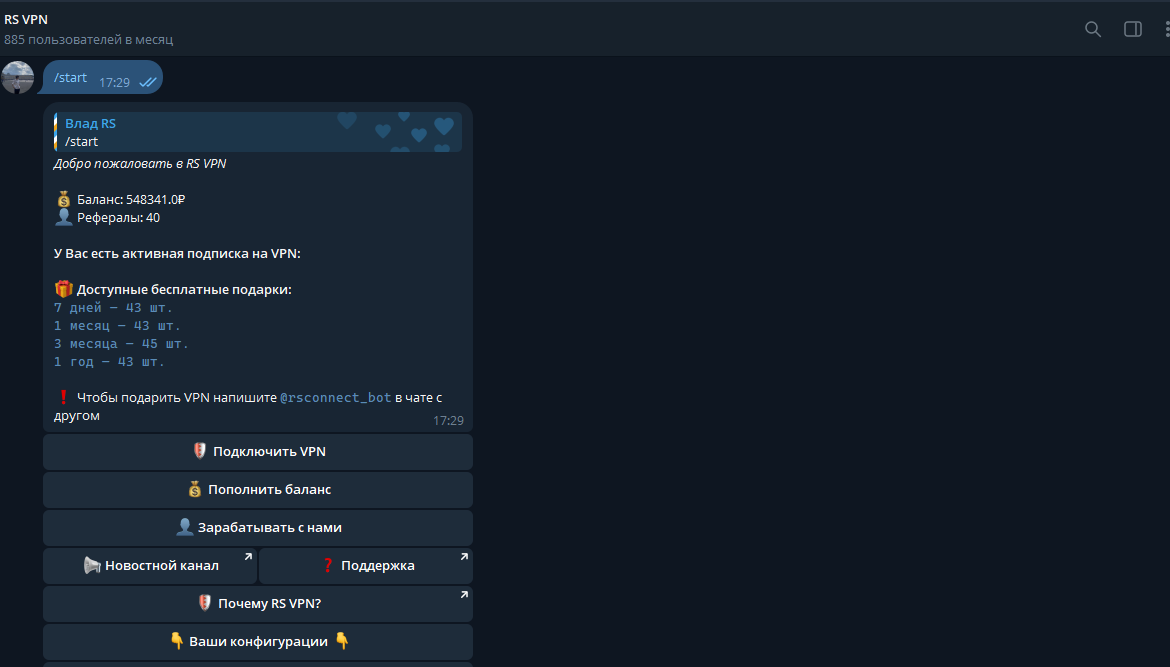The width and height of the screenshot is (1170, 667).
Task: Copy the '3 месяца — 45 шт.' line
Action: 121,343
